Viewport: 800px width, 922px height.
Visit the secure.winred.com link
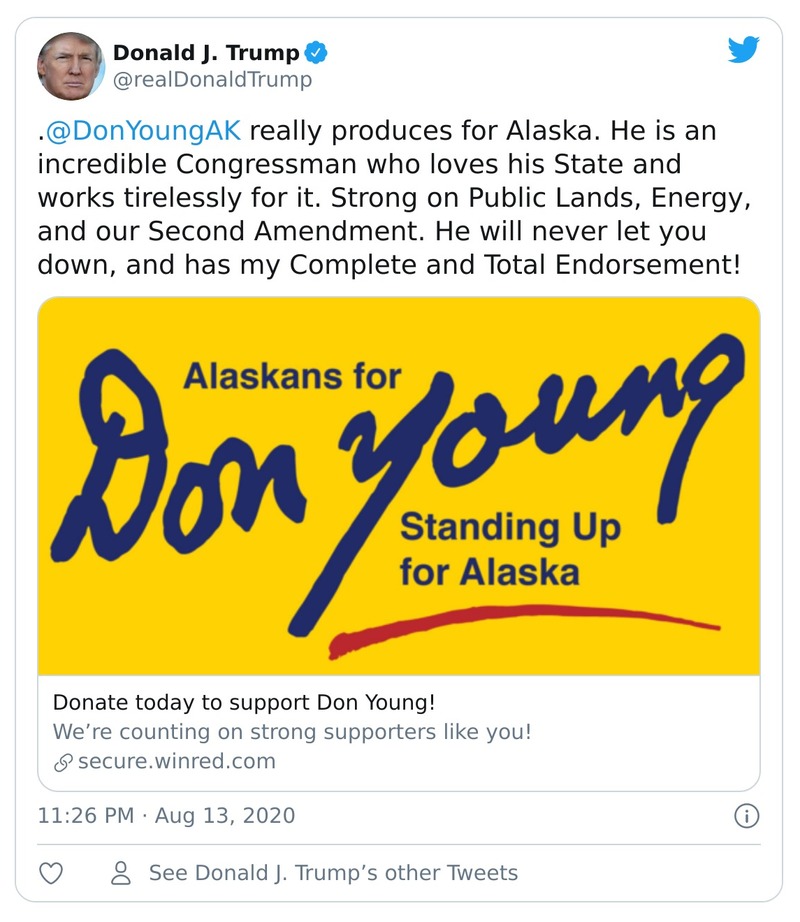[x=176, y=762]
